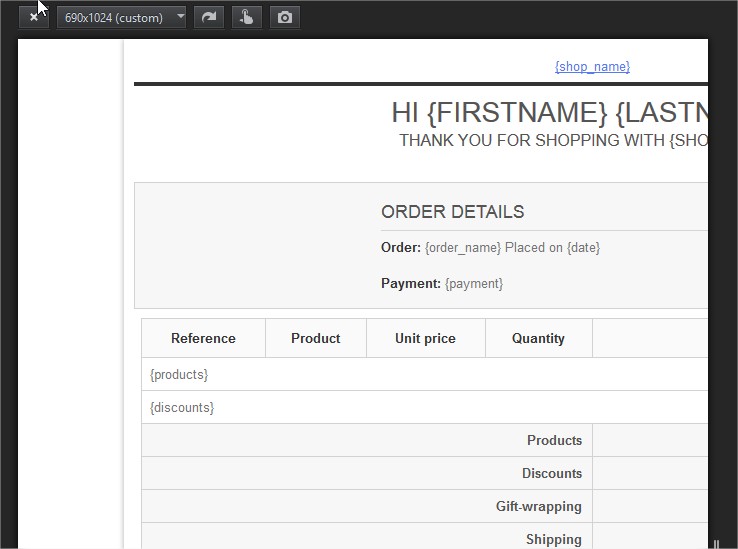Click the Gift-wrapping total row label

[x=538, y=506]
